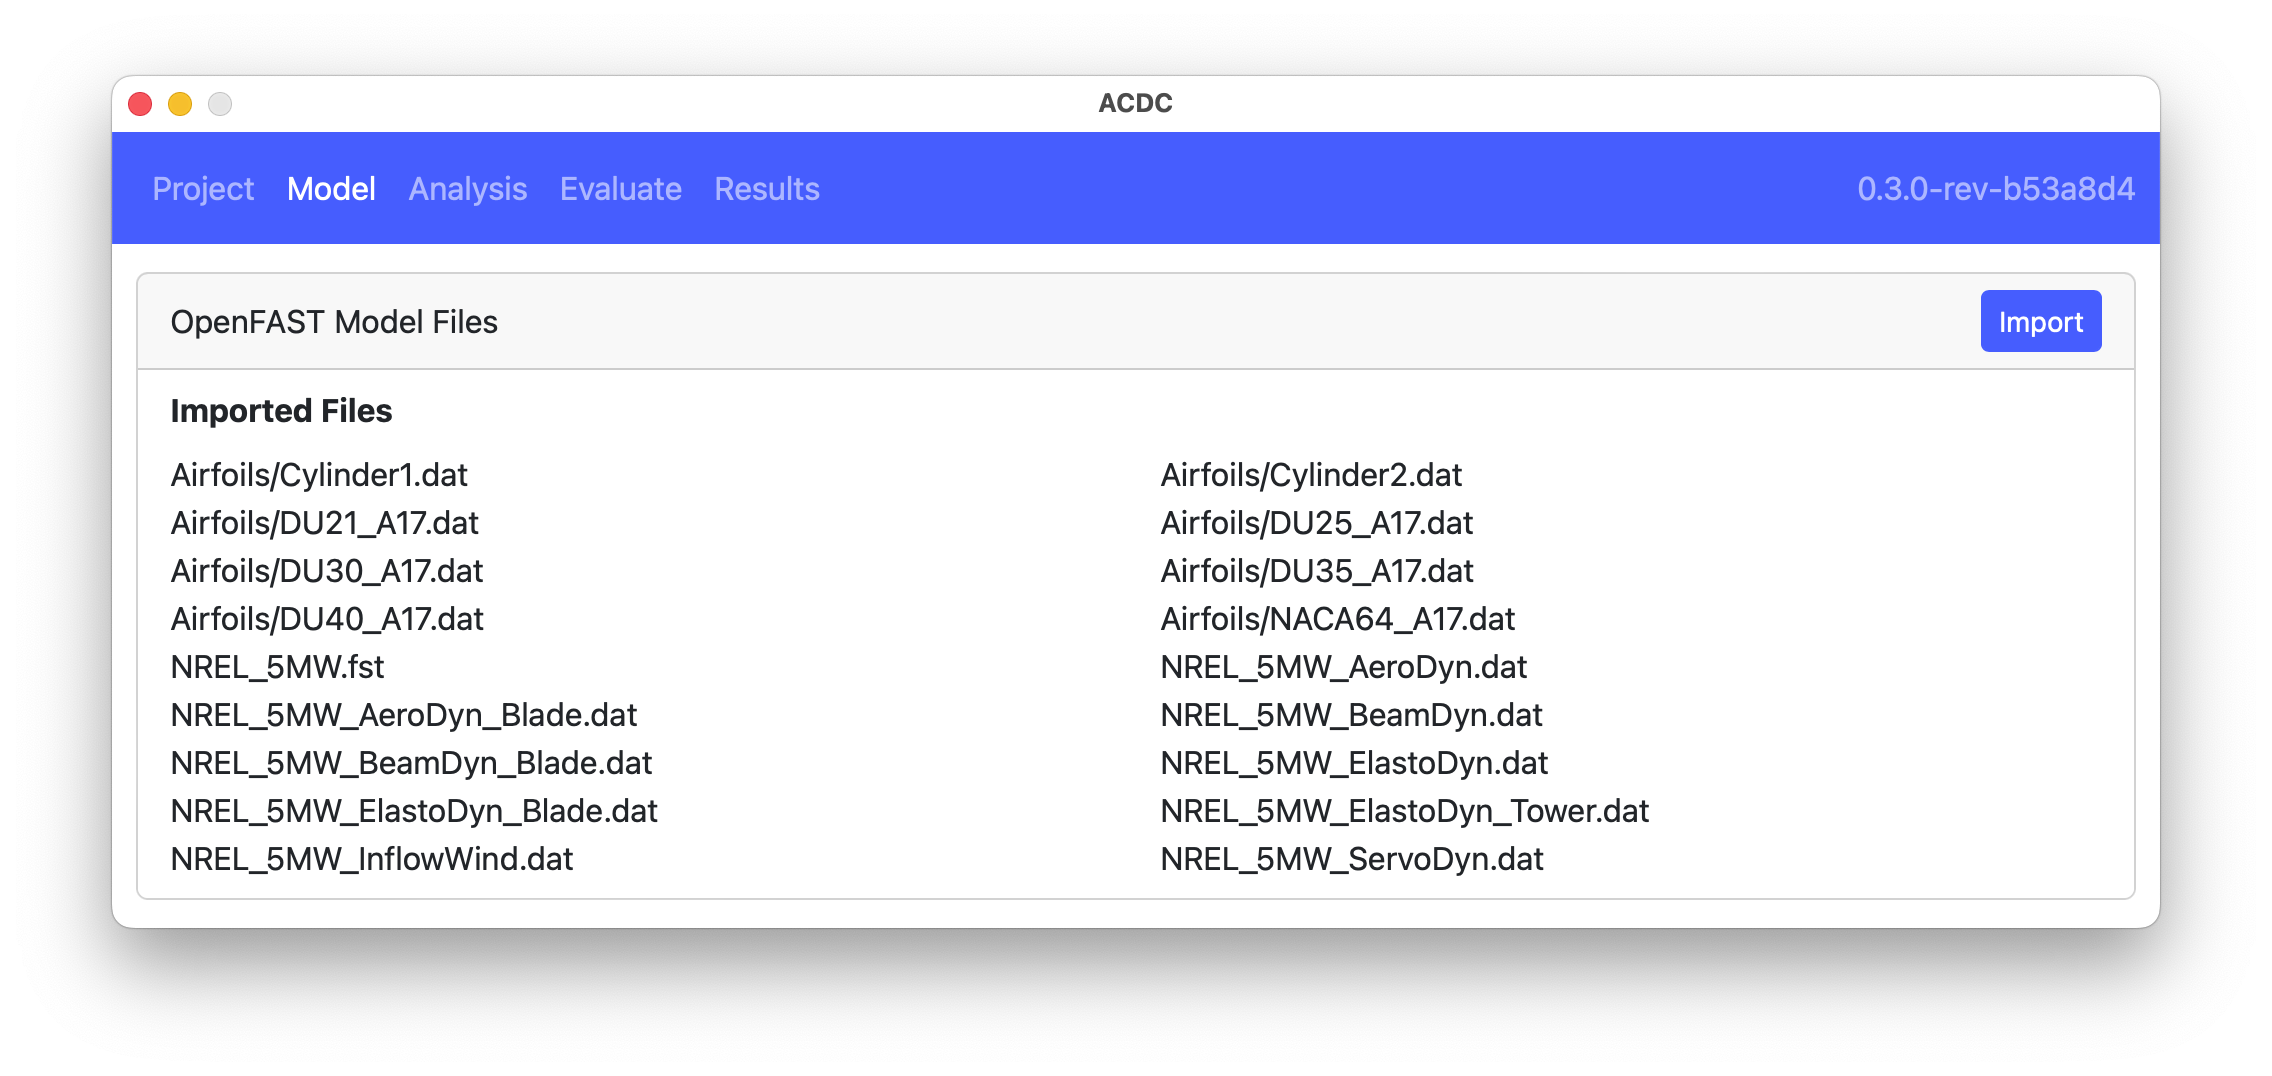Click the ACDC window title
This screenshot has width=2272, height=1076.
point(1135,103)
